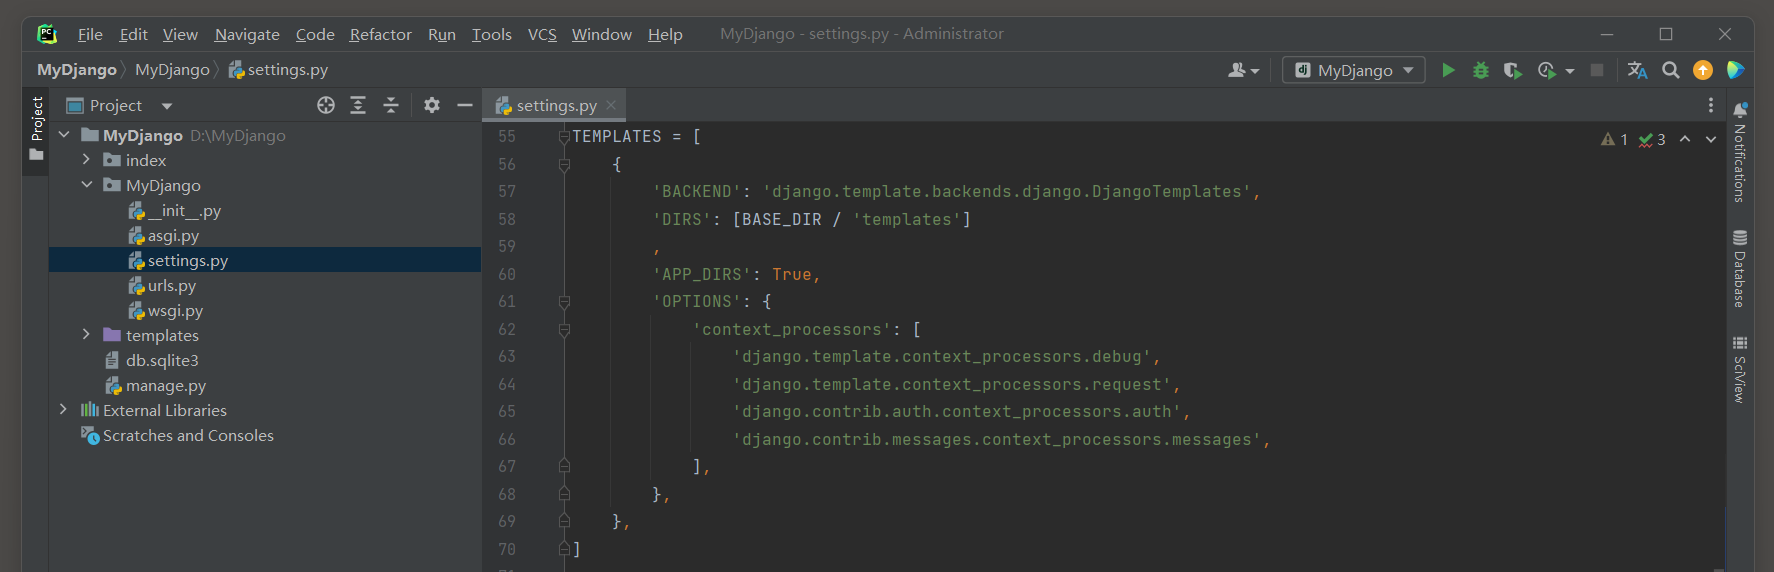Run MyDjango with coverage shield icon
The image size is (1774, 572).
coord(1513,70)
